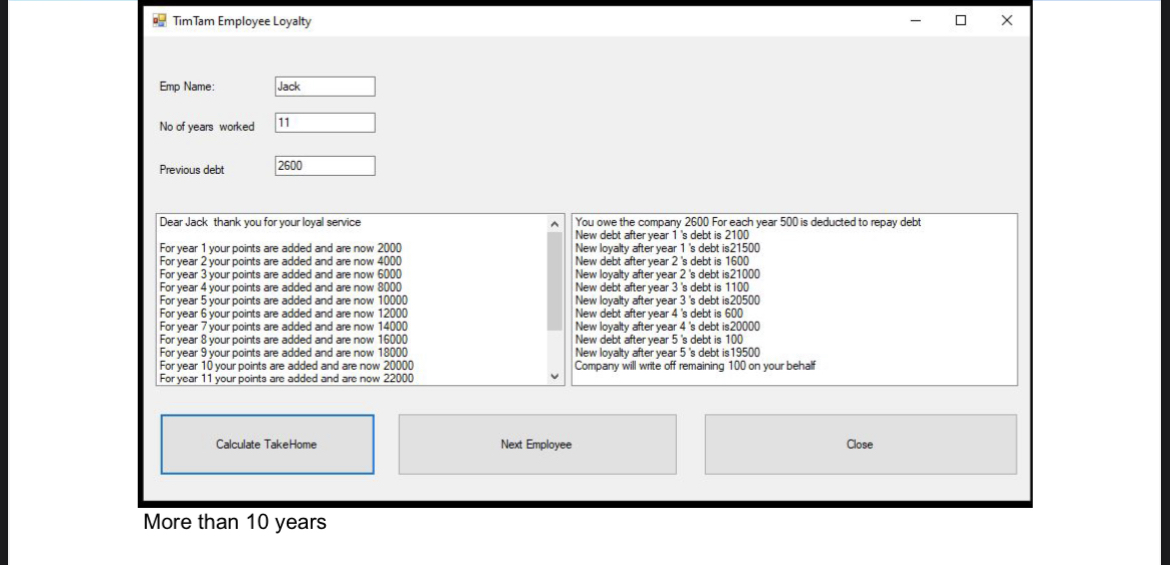1170x565 pixels.
Task: Click 'New debt after year 5 's debt is 100'
Action: (659, 340)
